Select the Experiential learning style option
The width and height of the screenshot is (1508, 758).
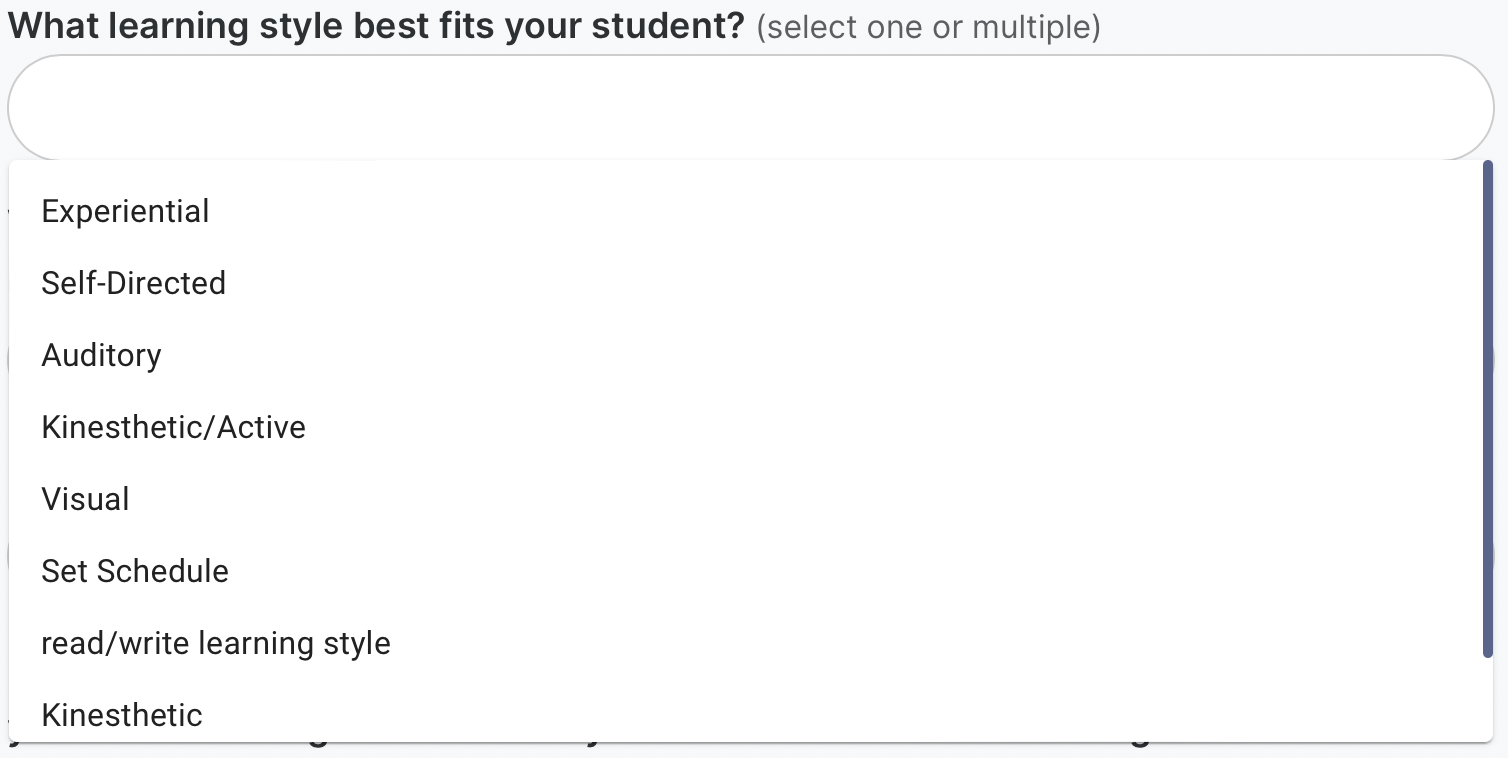click(125, 211)
